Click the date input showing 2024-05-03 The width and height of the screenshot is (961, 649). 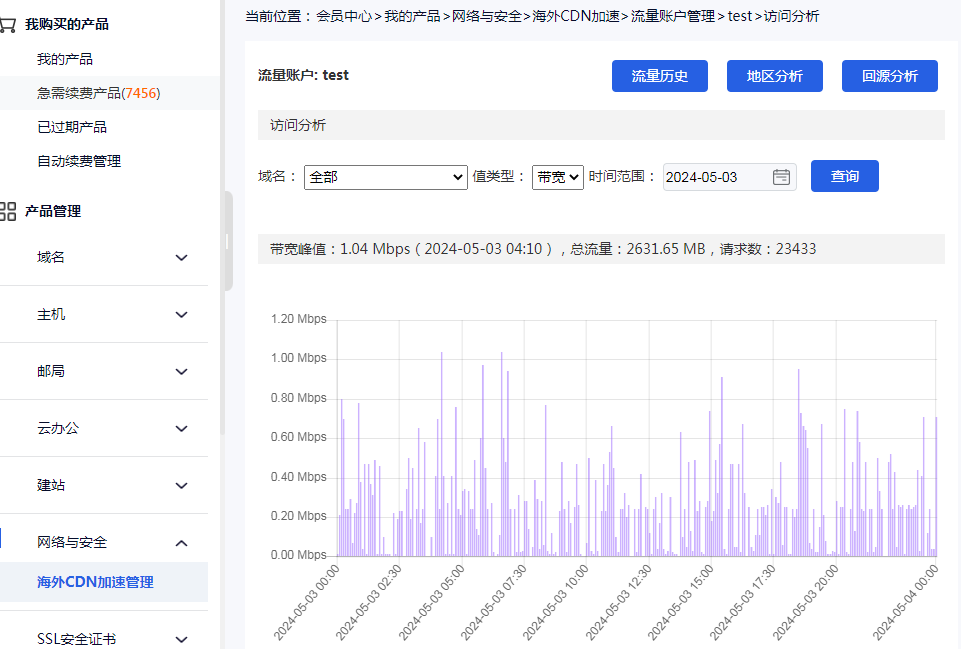pyautogui.click(x=715, y=177)
